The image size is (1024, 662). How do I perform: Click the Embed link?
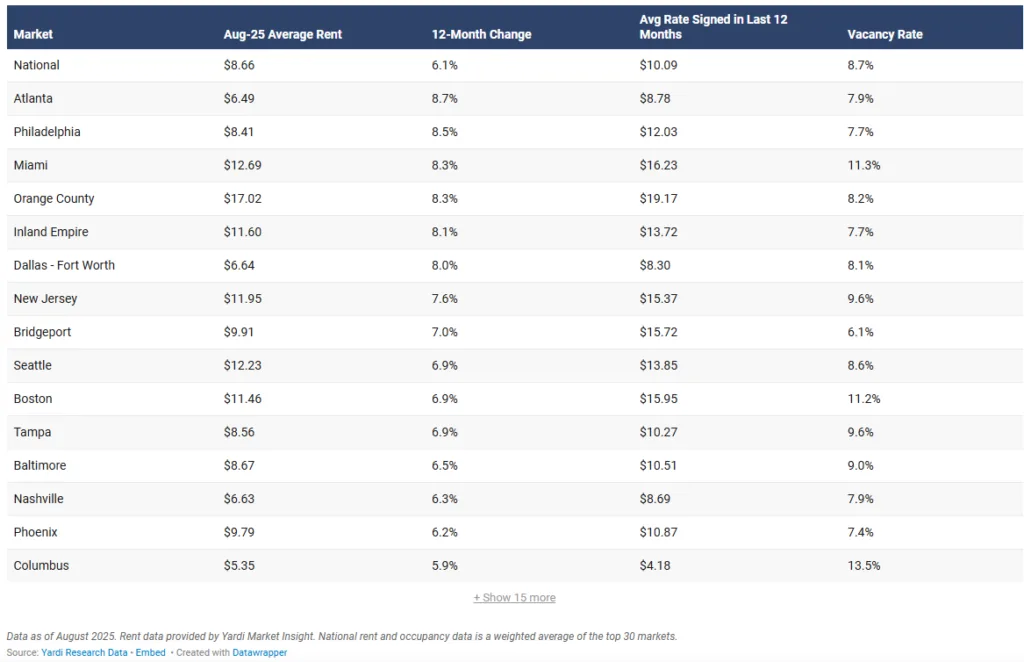(x=150, y=653)
